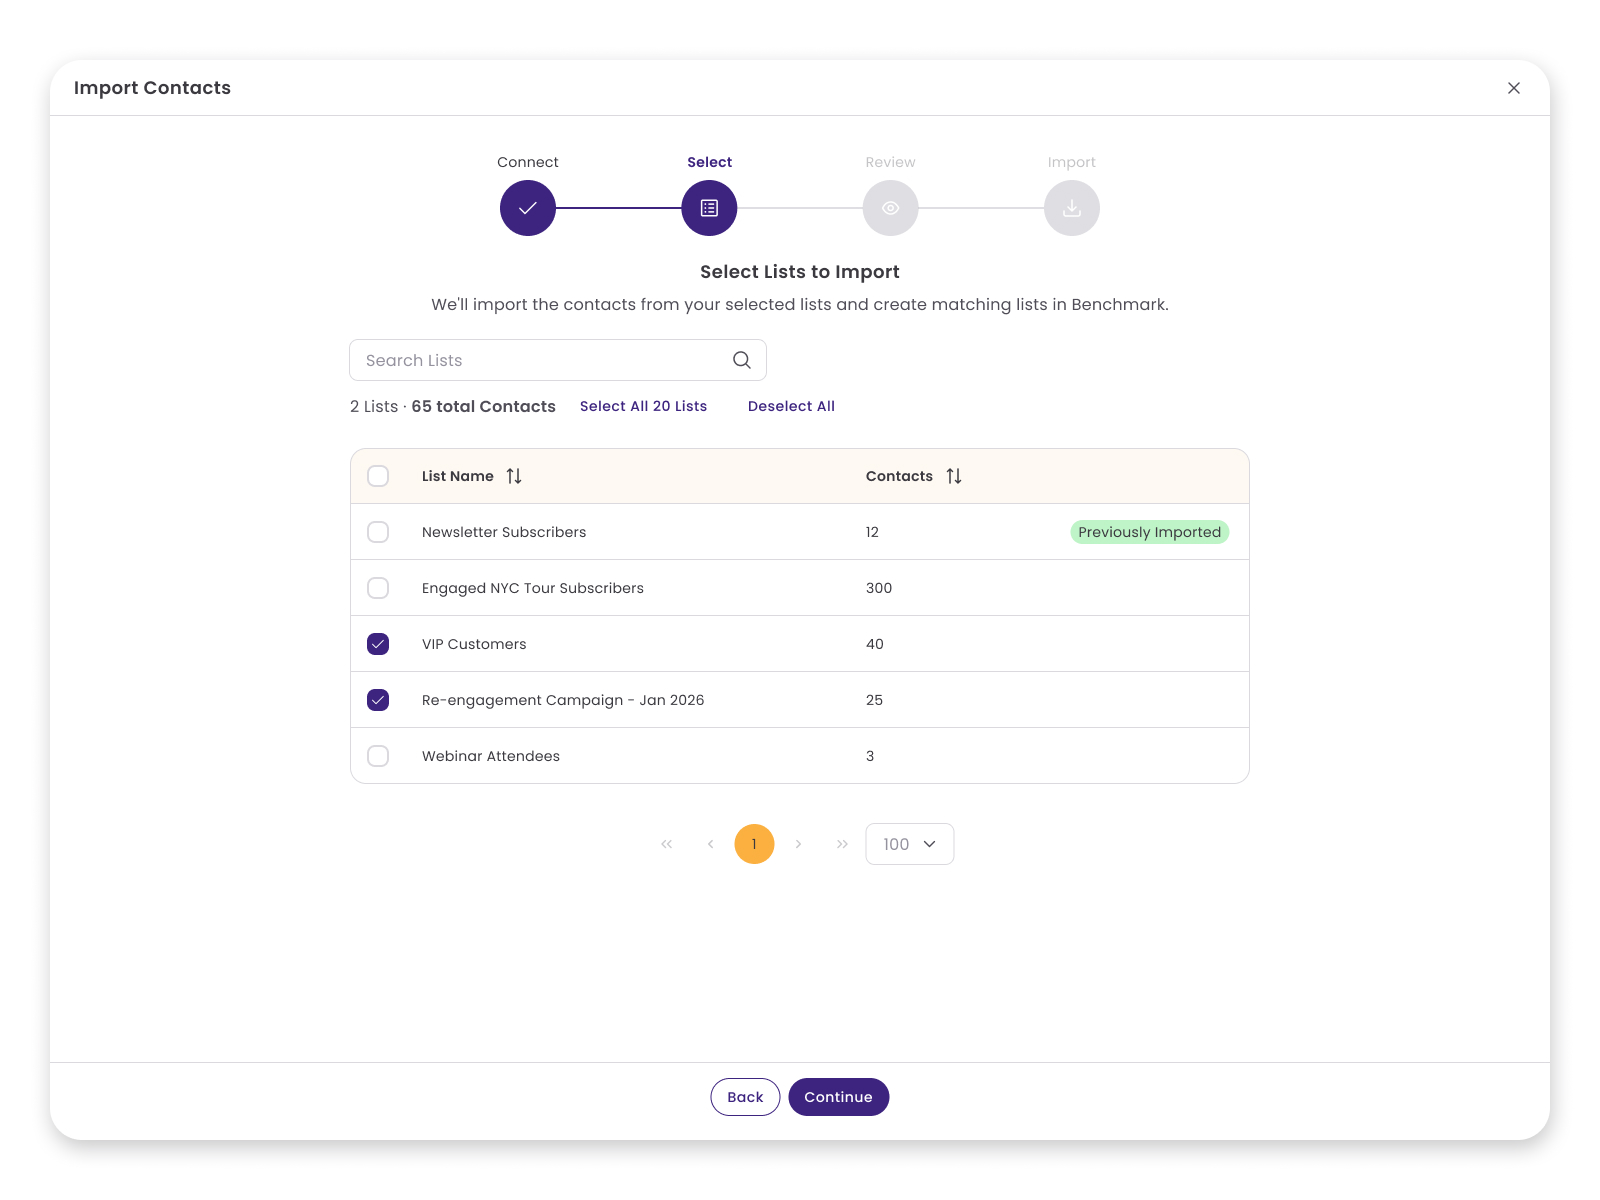Sort by List Name arrows icon
The width and height of the screenshot is (1600, 1200).
coord(514,476)
